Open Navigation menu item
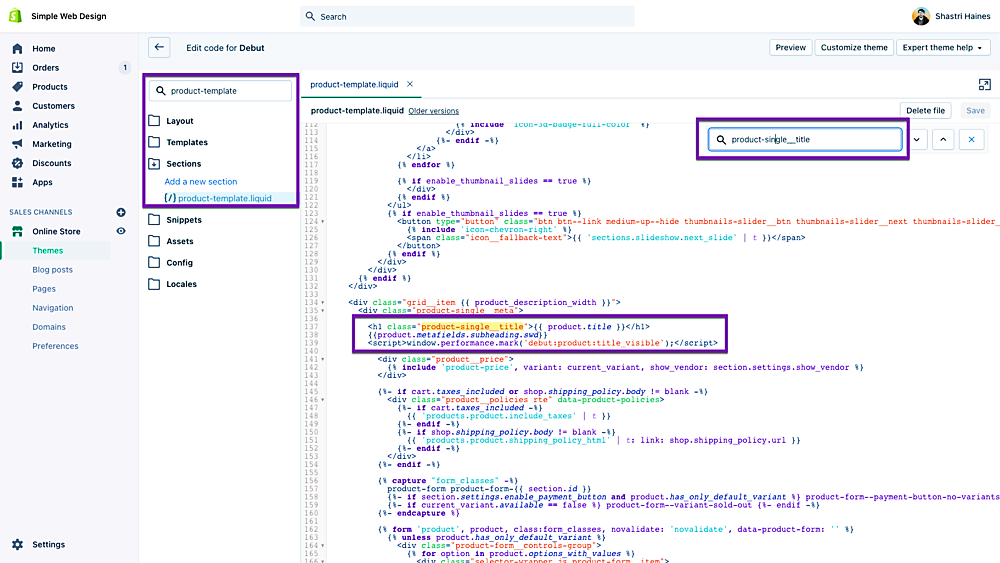Image resolution: width=1000 pixels, height=563 pixels. [x=53, y=308]
